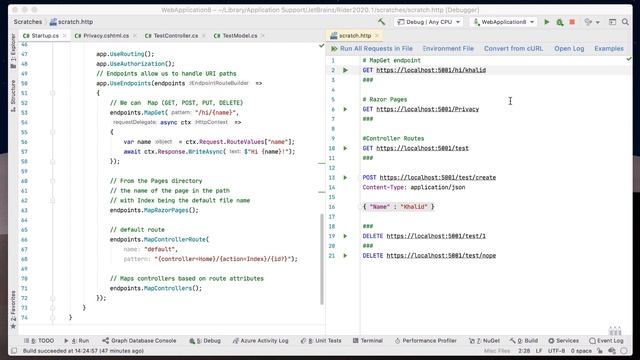
Task: Open the NuGet tool window
Action: (484, 340)
